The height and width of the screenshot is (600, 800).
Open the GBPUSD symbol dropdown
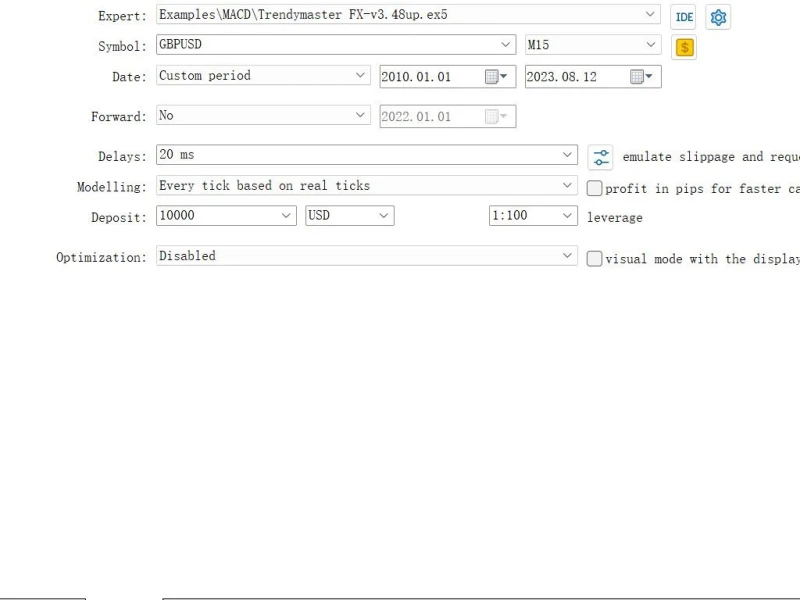pyautogui.click(x=506, y=45)
